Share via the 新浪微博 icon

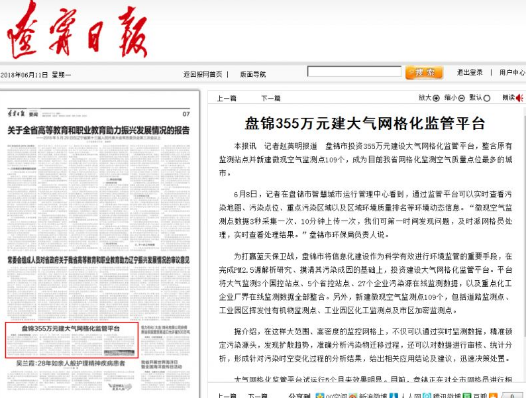tap(353, 396)
